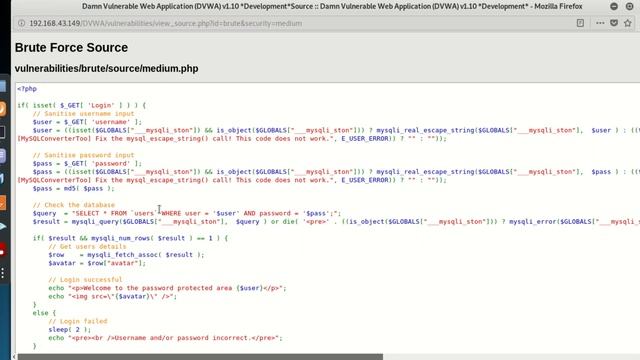This screenshot has width=640, height=360.
Task: Bookmark this page with the star icon
Action: (628, 23)
